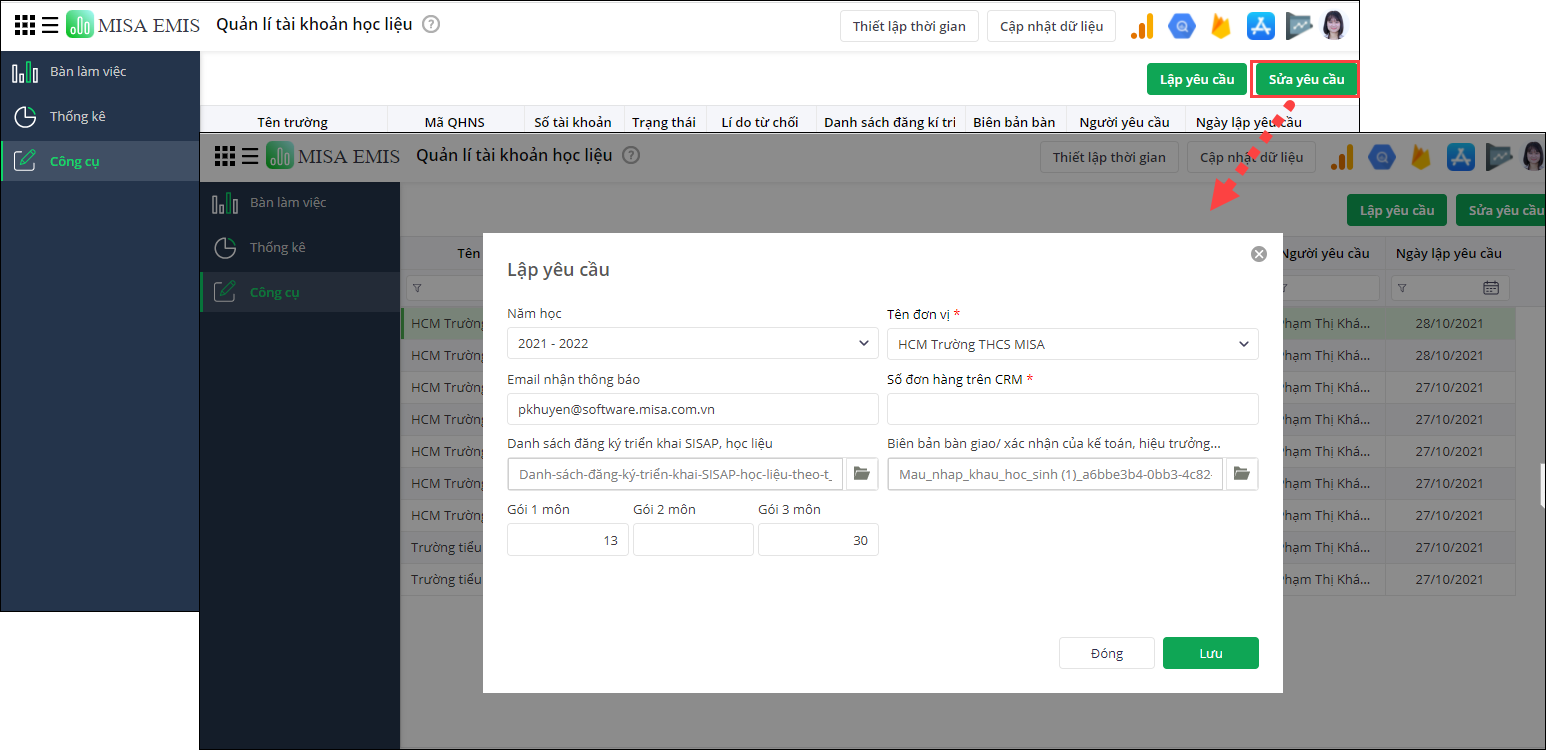Image resolution: width=1546 pixels, height=750 pixels.
Task: Open BigQuery hexagon icon in back window
Action: point(1182,26)
